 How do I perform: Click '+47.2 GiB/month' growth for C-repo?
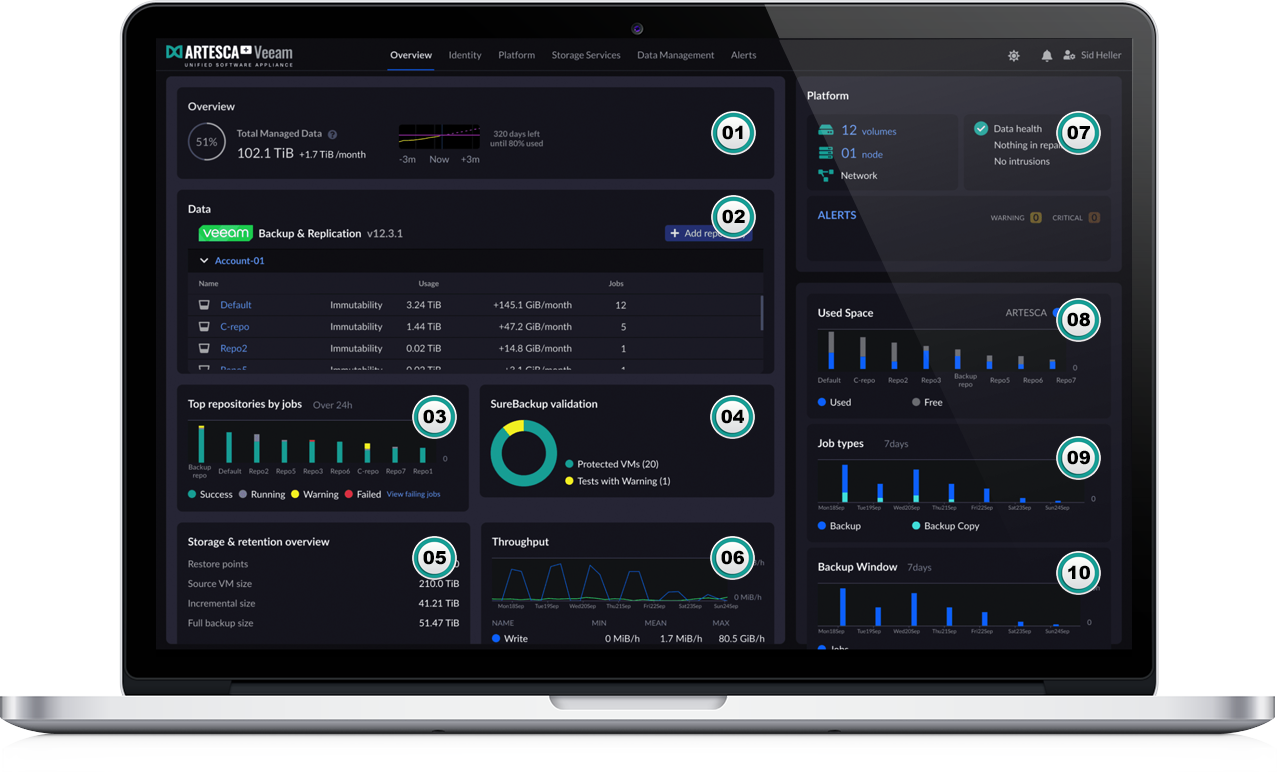pyautogui.click(x=533, y=327)
